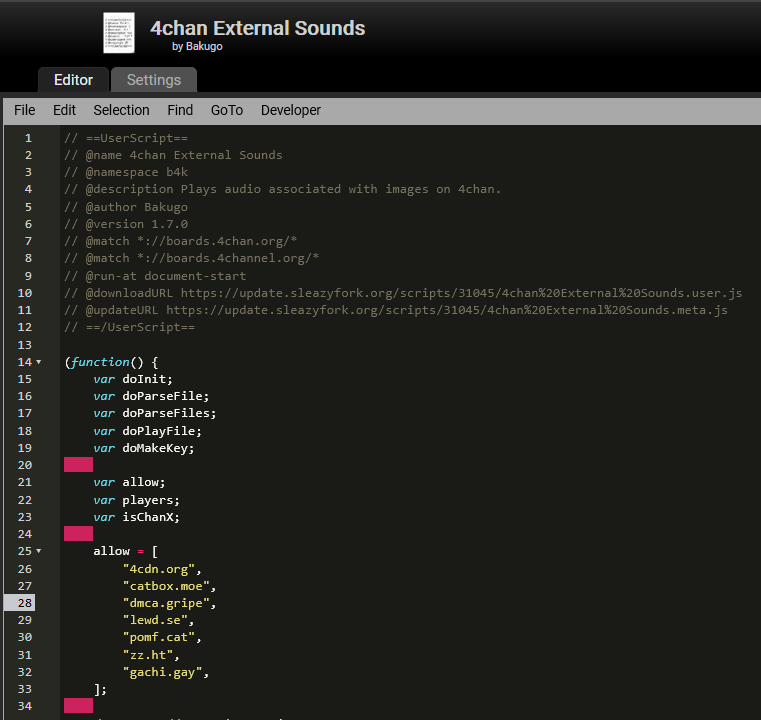Click the "zz.ht" string
The height and width of the screenshot is (720, 761).
pos(148,655)
